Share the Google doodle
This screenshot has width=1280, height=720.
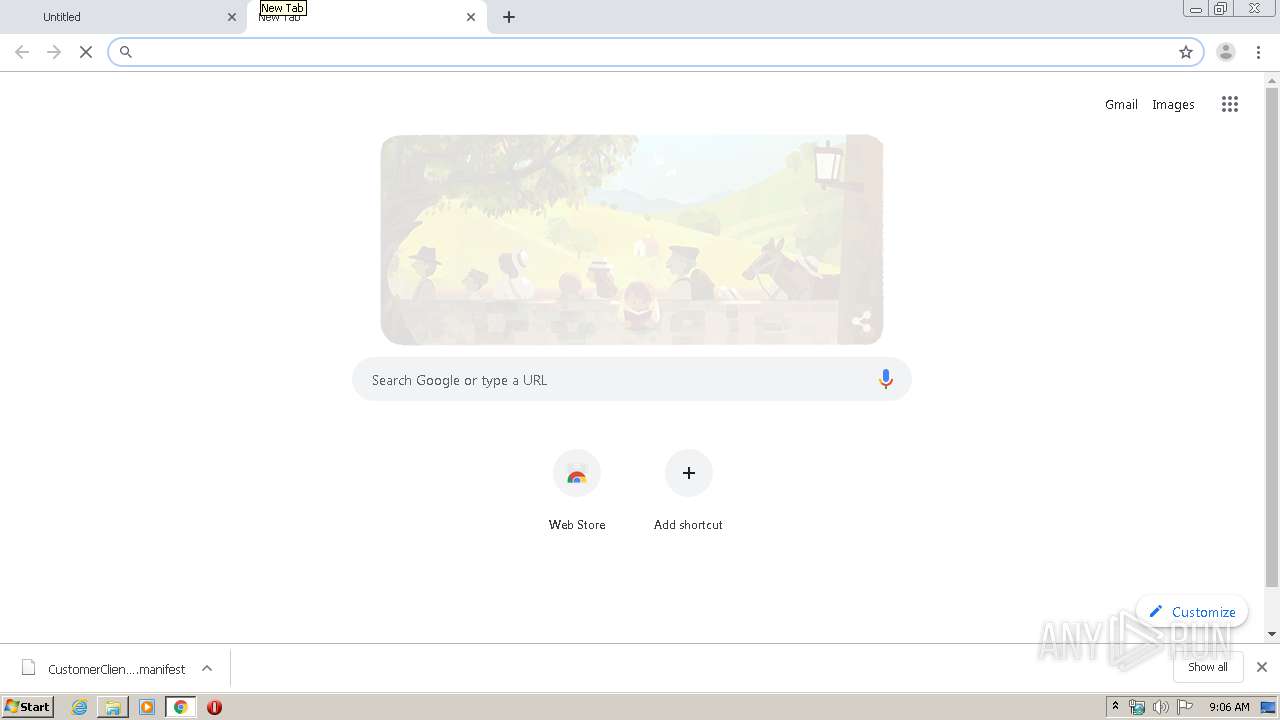(x=861, y=322)
